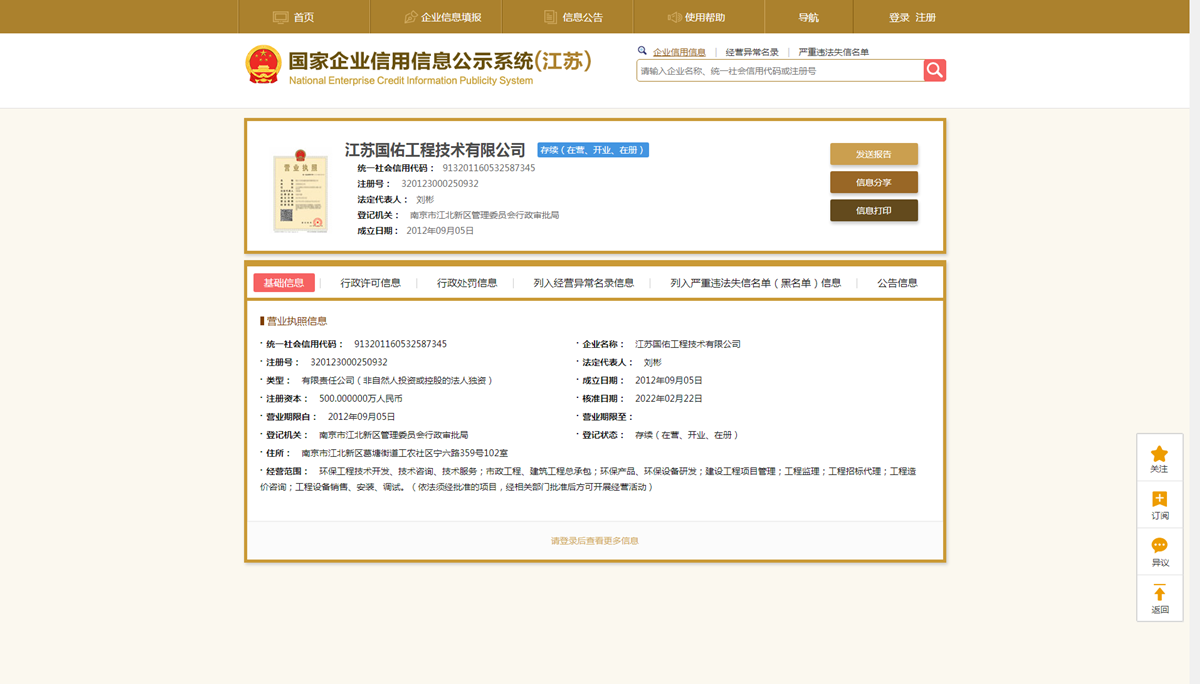Open 首页 home in top navigation
This screenshot has width=1200, height=684.
(293, 17)
